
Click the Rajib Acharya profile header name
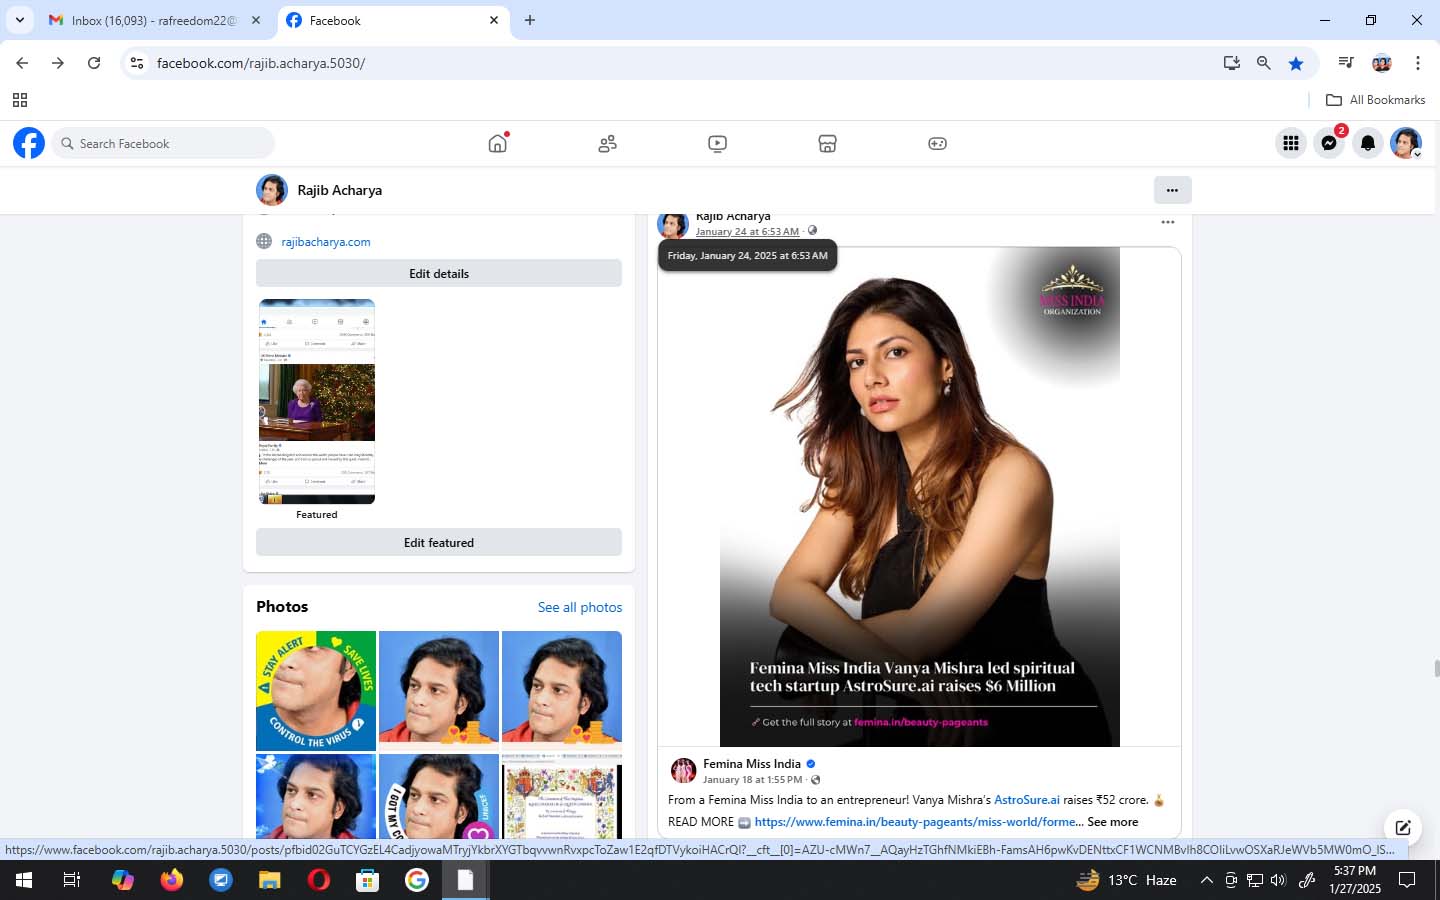pos(339,190)
